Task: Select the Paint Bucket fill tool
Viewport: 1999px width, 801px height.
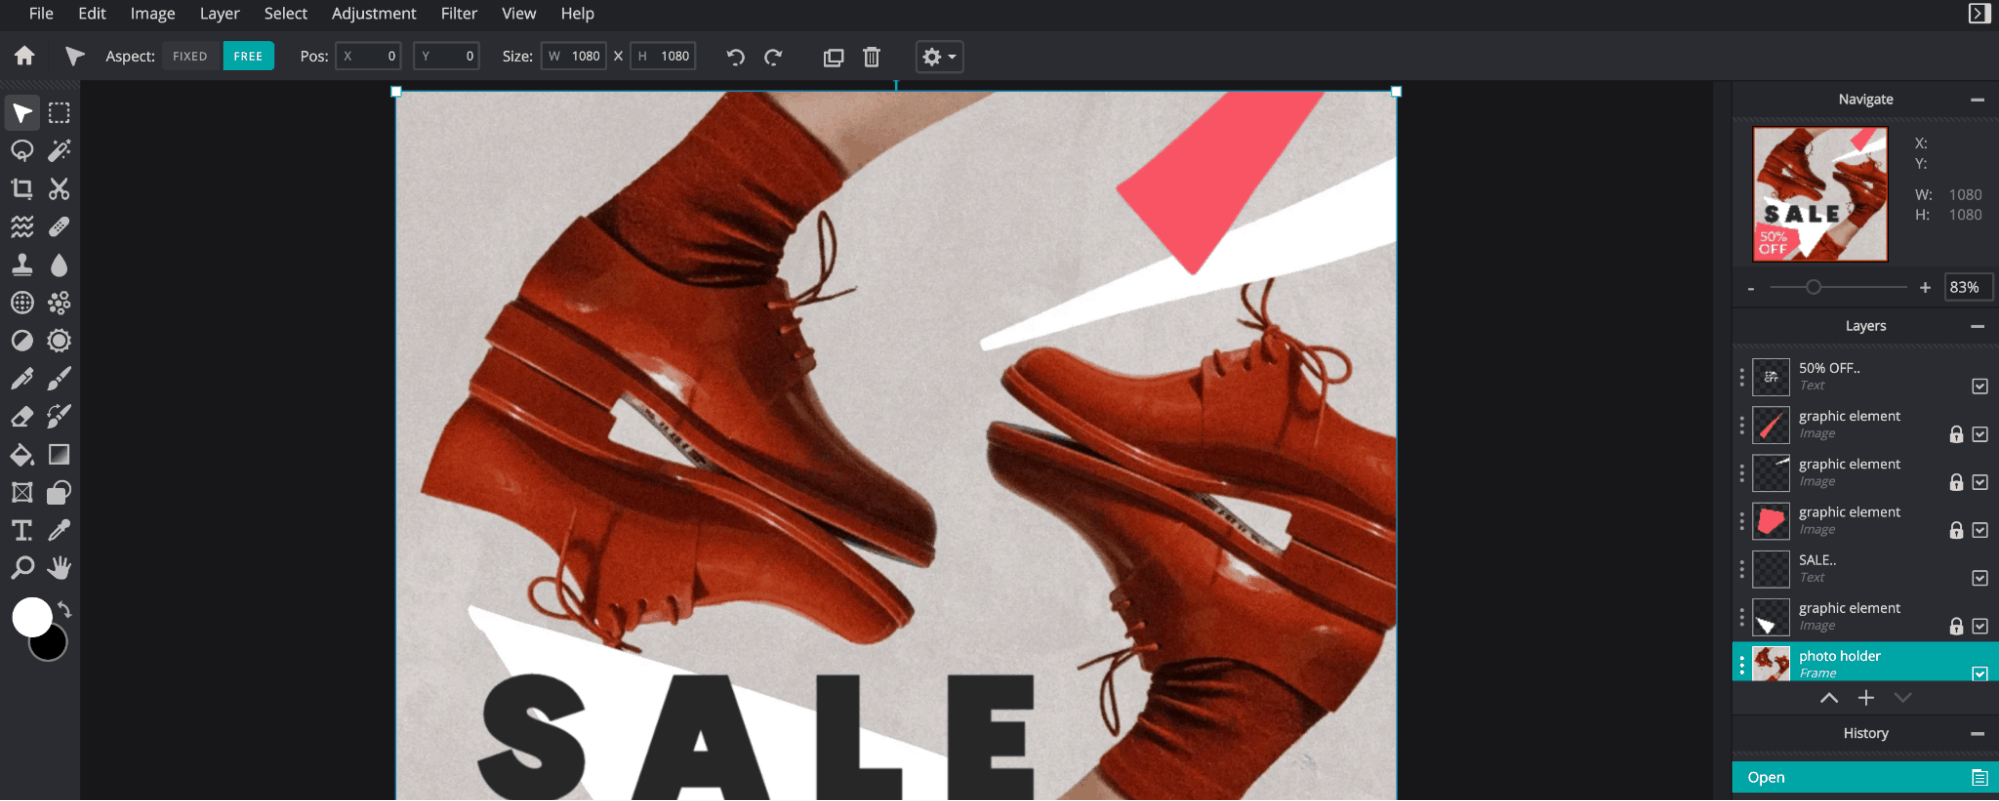Action: [x=22, y=455]
